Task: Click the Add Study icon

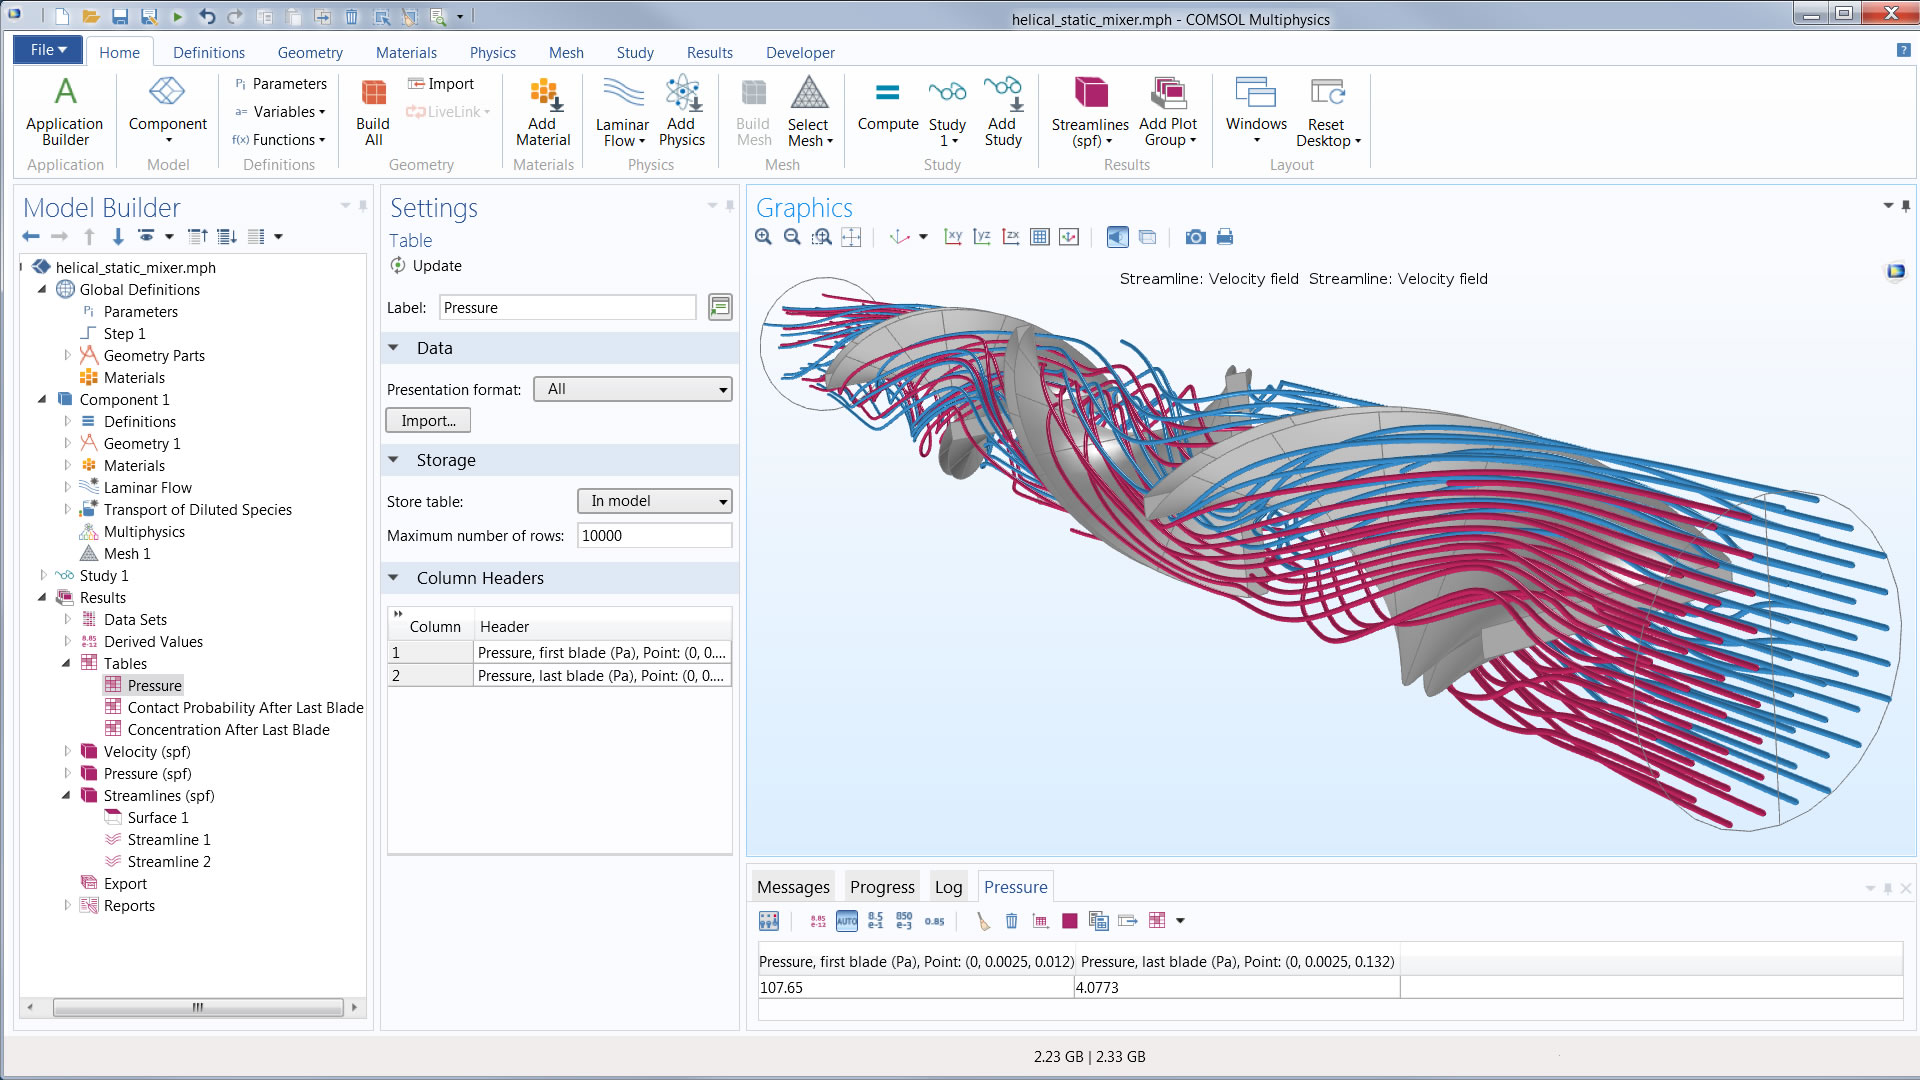Action: (1003, 112)
